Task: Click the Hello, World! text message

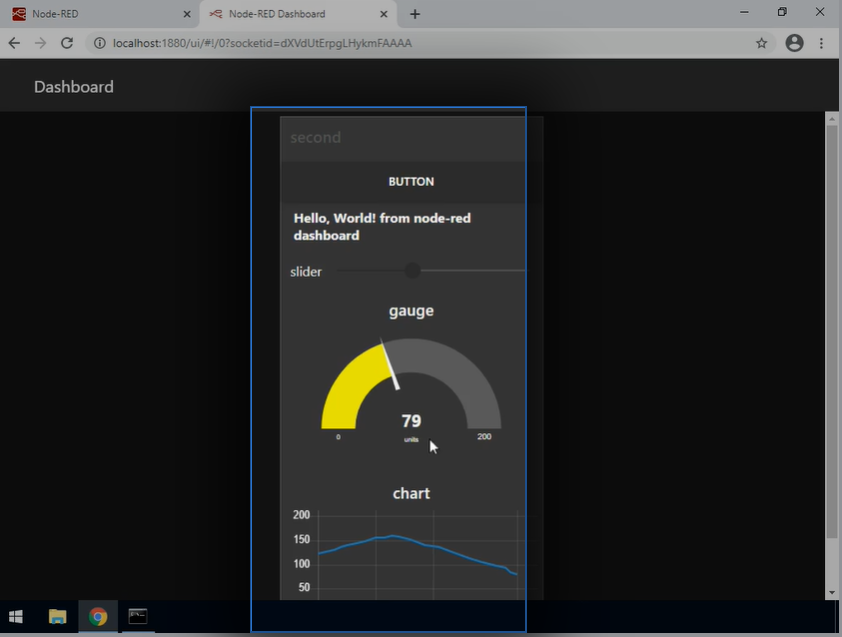Action: 382,227
